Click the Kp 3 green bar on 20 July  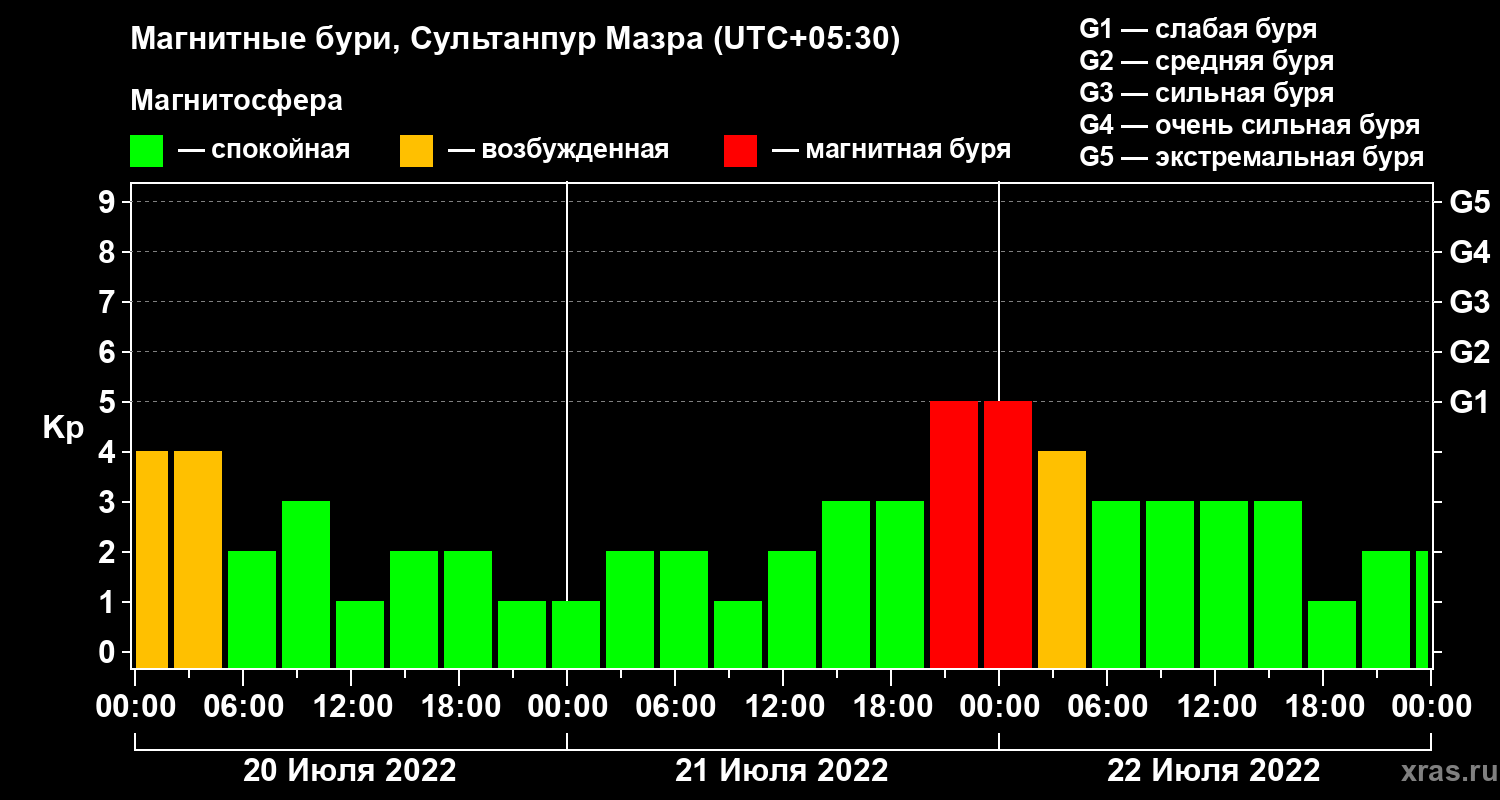[306, 584]
